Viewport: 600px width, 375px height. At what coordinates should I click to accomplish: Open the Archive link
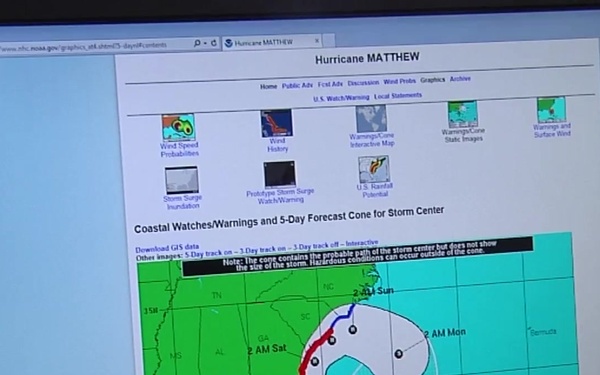coord(460,78)
